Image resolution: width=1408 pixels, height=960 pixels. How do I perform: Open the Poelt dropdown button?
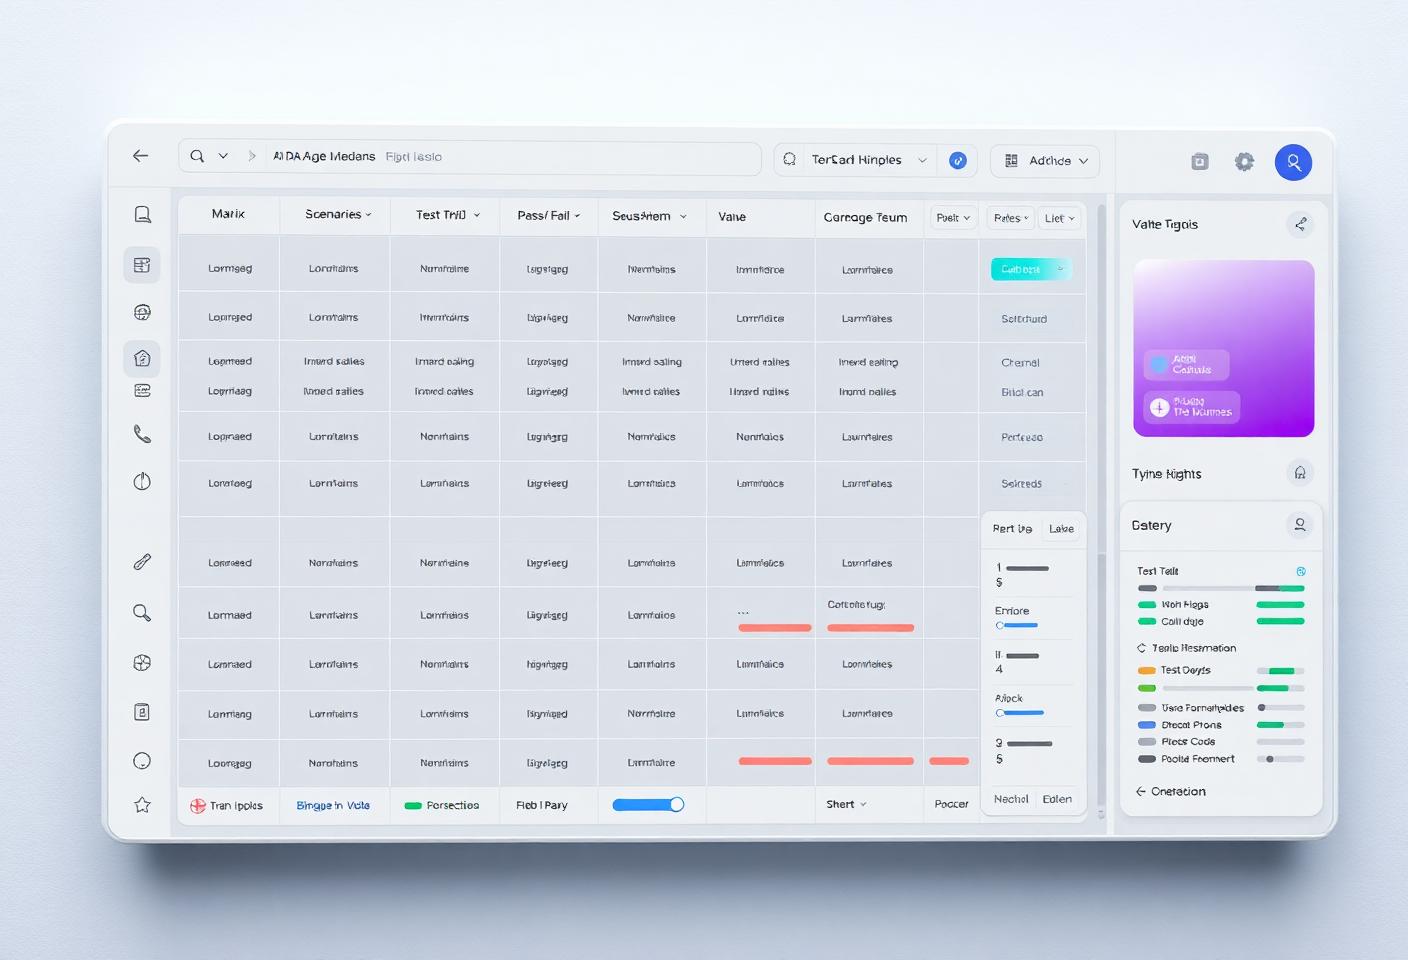point(953,217)
